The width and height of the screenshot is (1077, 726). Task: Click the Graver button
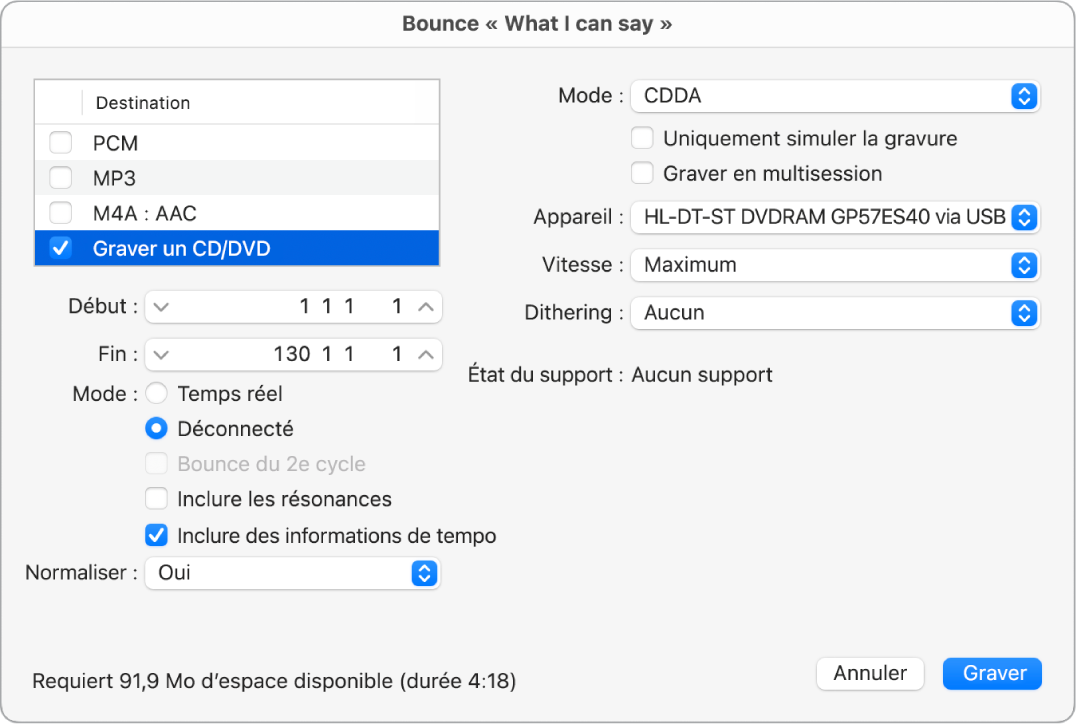tap(992, 673)
